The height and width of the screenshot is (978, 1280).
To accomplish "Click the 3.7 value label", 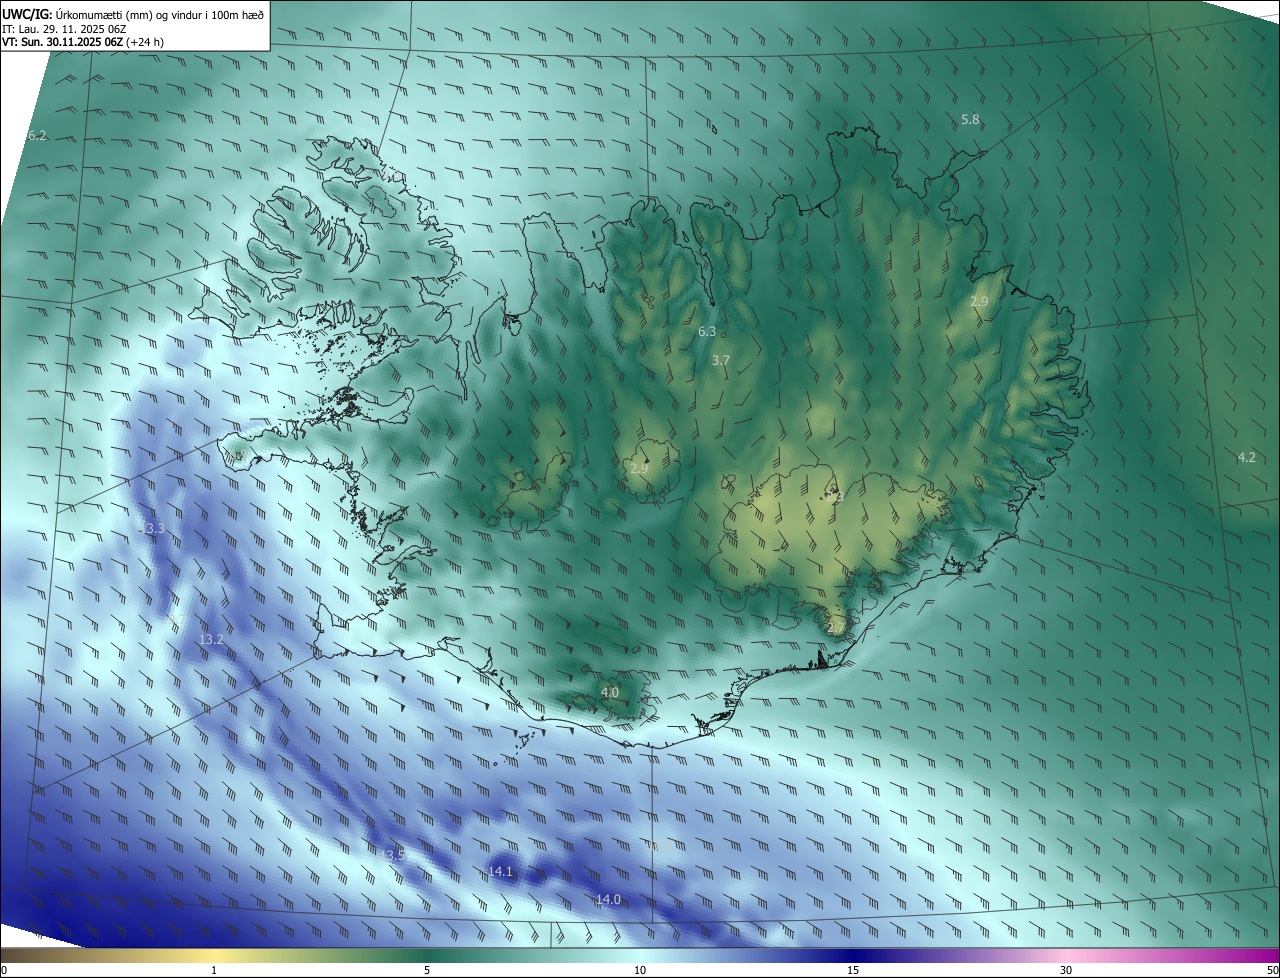I will [721, 360].
